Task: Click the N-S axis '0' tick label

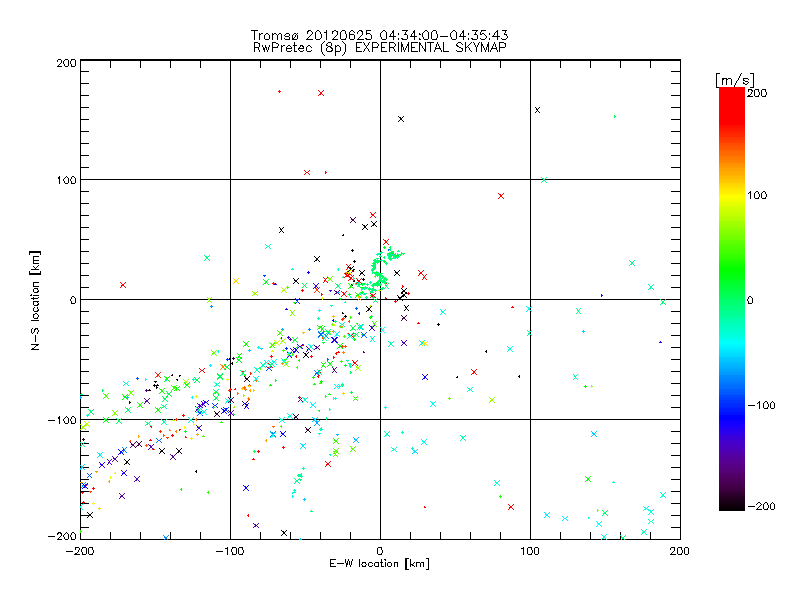Action: 73,300
